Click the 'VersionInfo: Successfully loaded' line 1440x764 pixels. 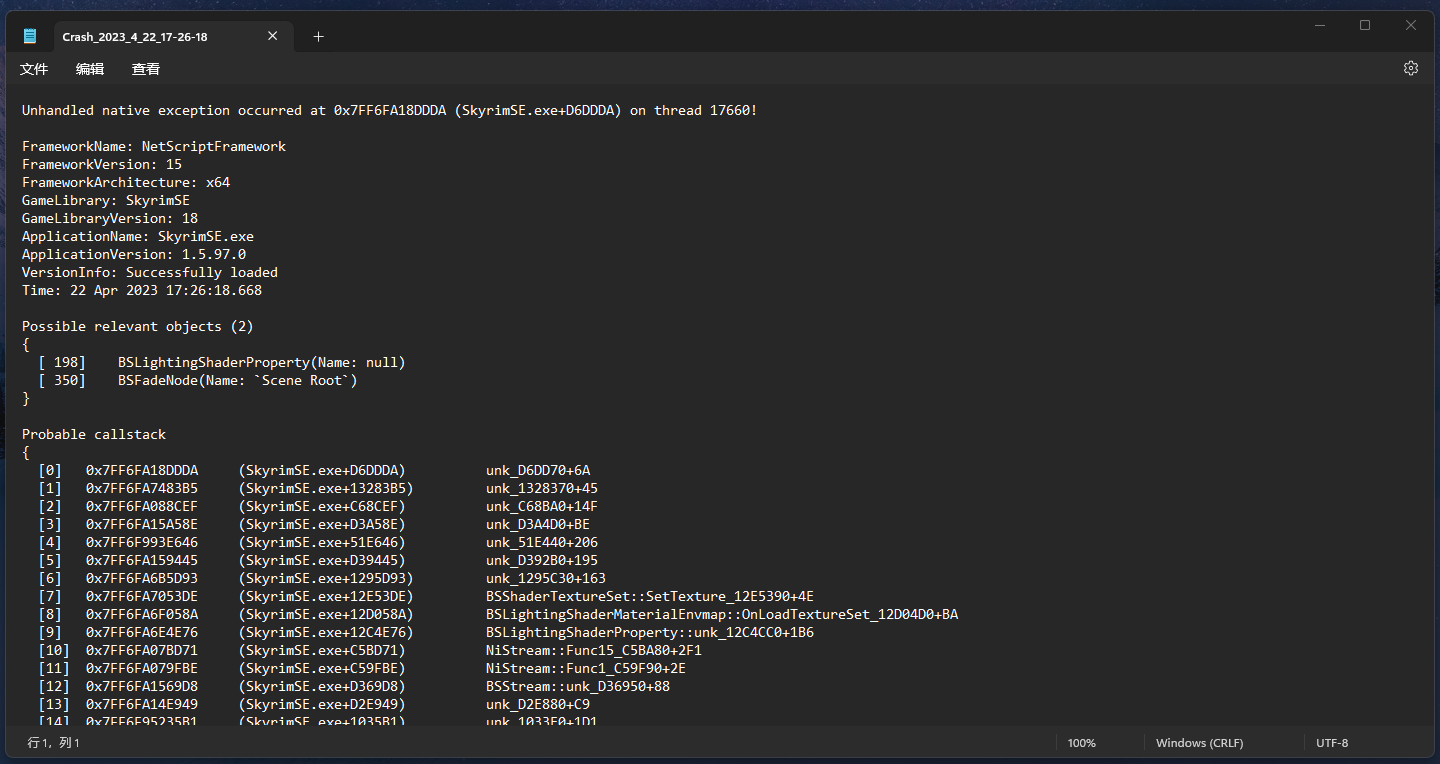pyautogui.click(x=150, y=272)
